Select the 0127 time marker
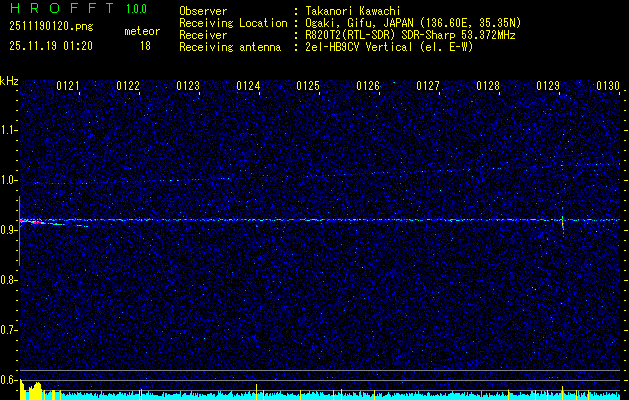 (x=428, y=87)
